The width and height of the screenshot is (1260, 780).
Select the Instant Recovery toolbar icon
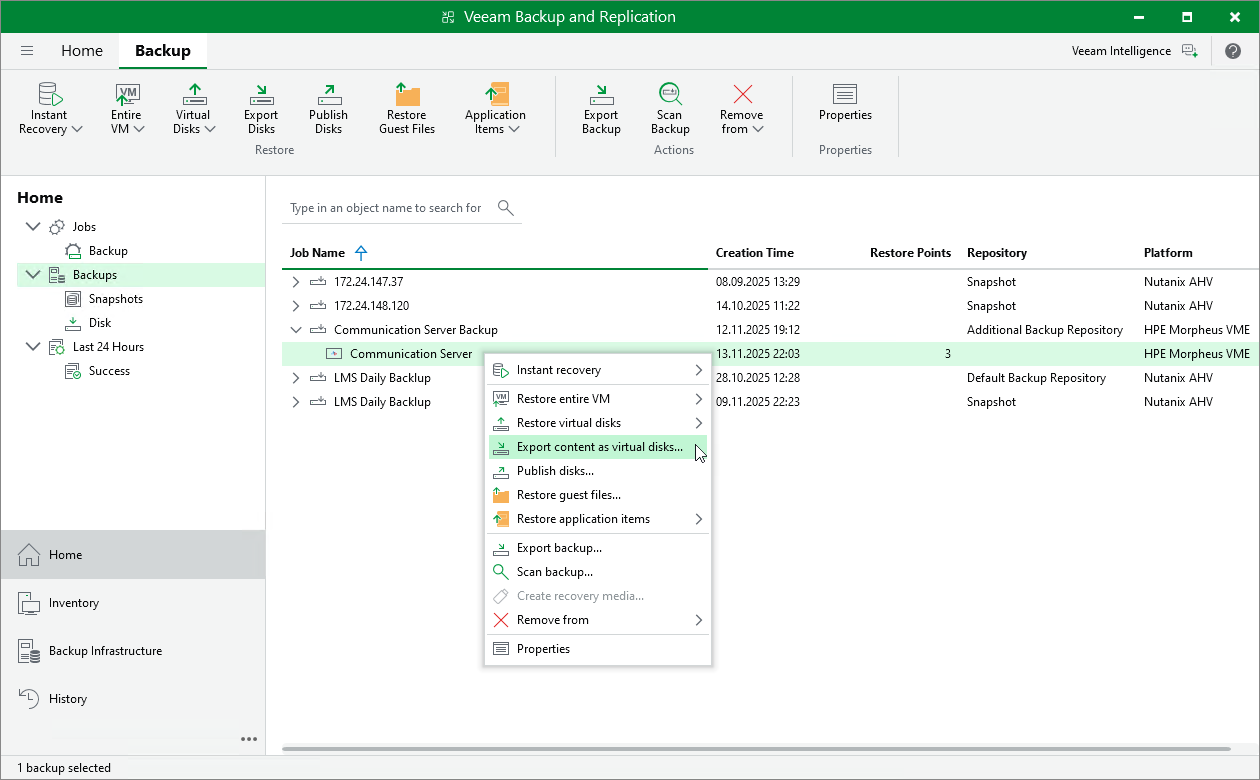coord(49,107)
